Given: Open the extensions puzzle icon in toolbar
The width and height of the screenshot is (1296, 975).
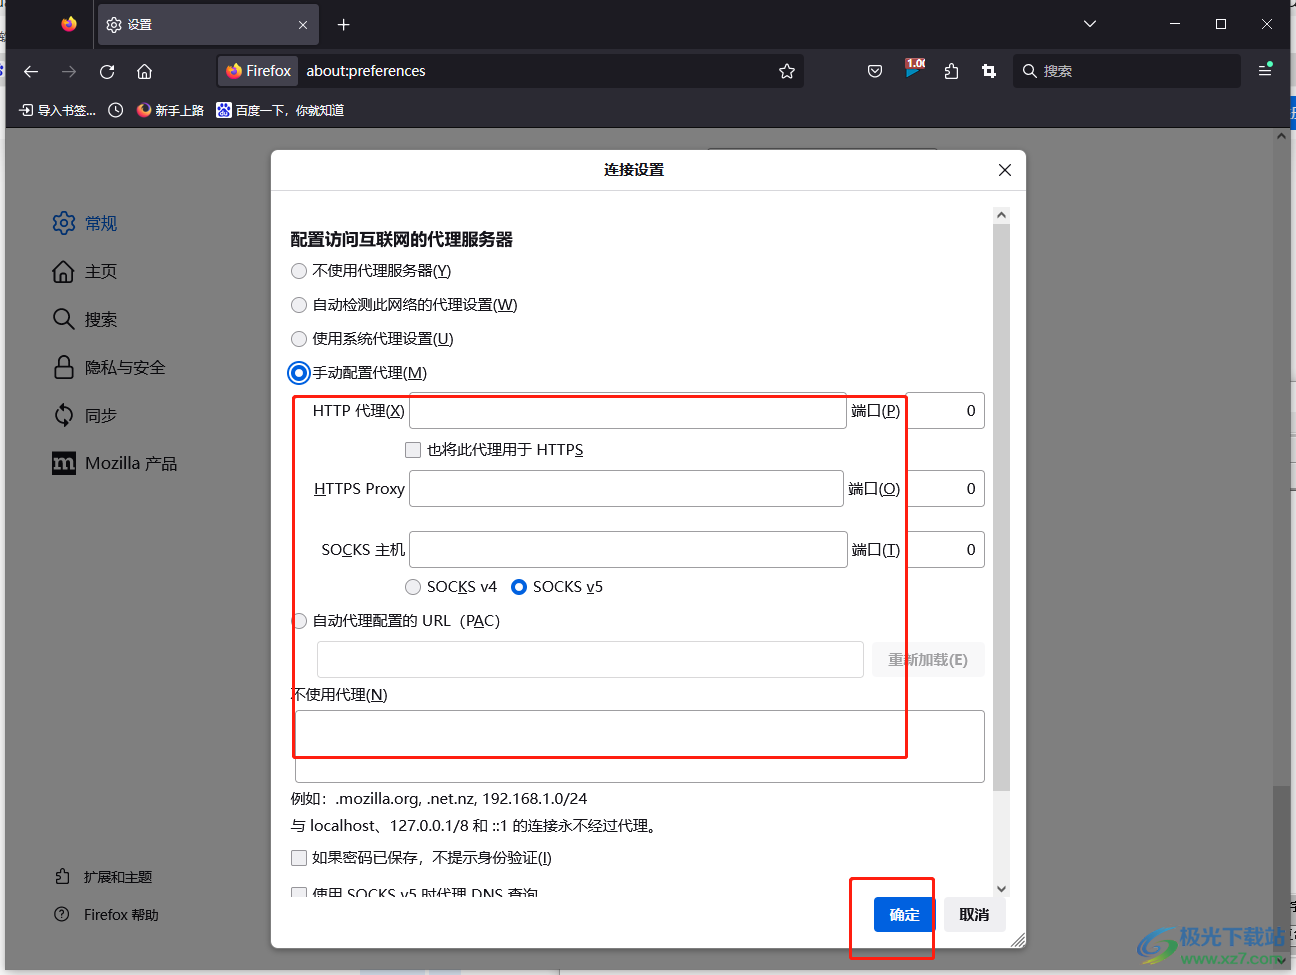Looking at the screenshot, I should coord(951,71).
